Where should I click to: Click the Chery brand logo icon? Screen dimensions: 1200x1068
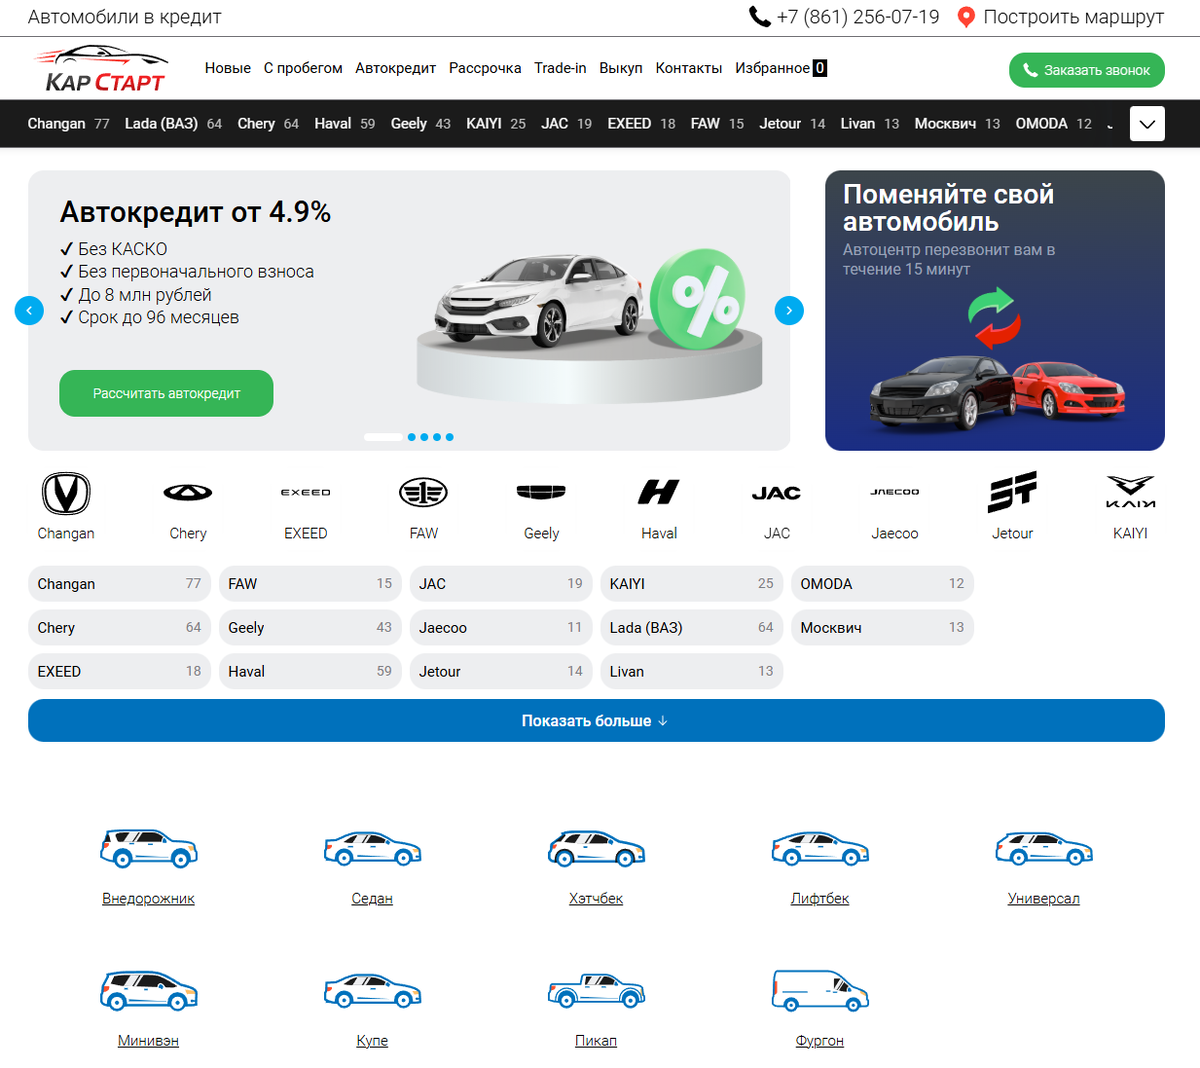pyautogui.click(x=188, y=492)
